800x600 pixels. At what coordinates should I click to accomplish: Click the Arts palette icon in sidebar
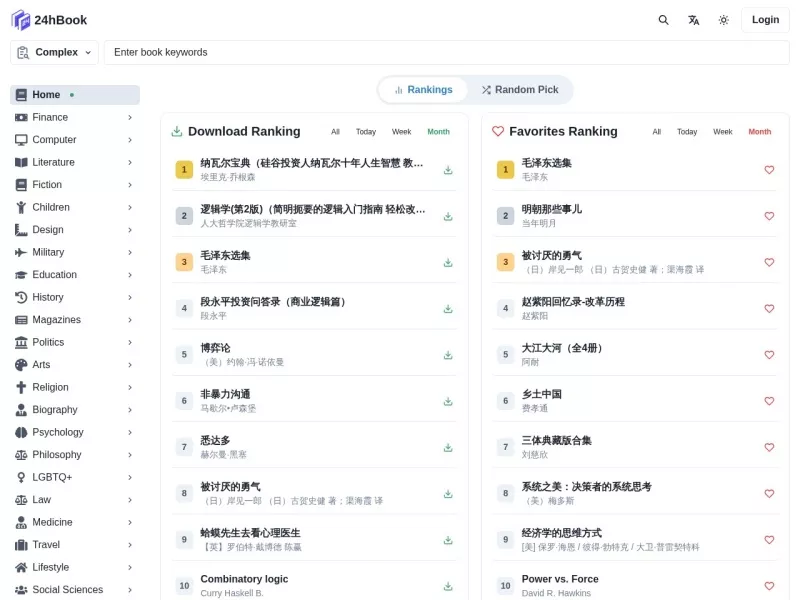(x=21, y=365)
